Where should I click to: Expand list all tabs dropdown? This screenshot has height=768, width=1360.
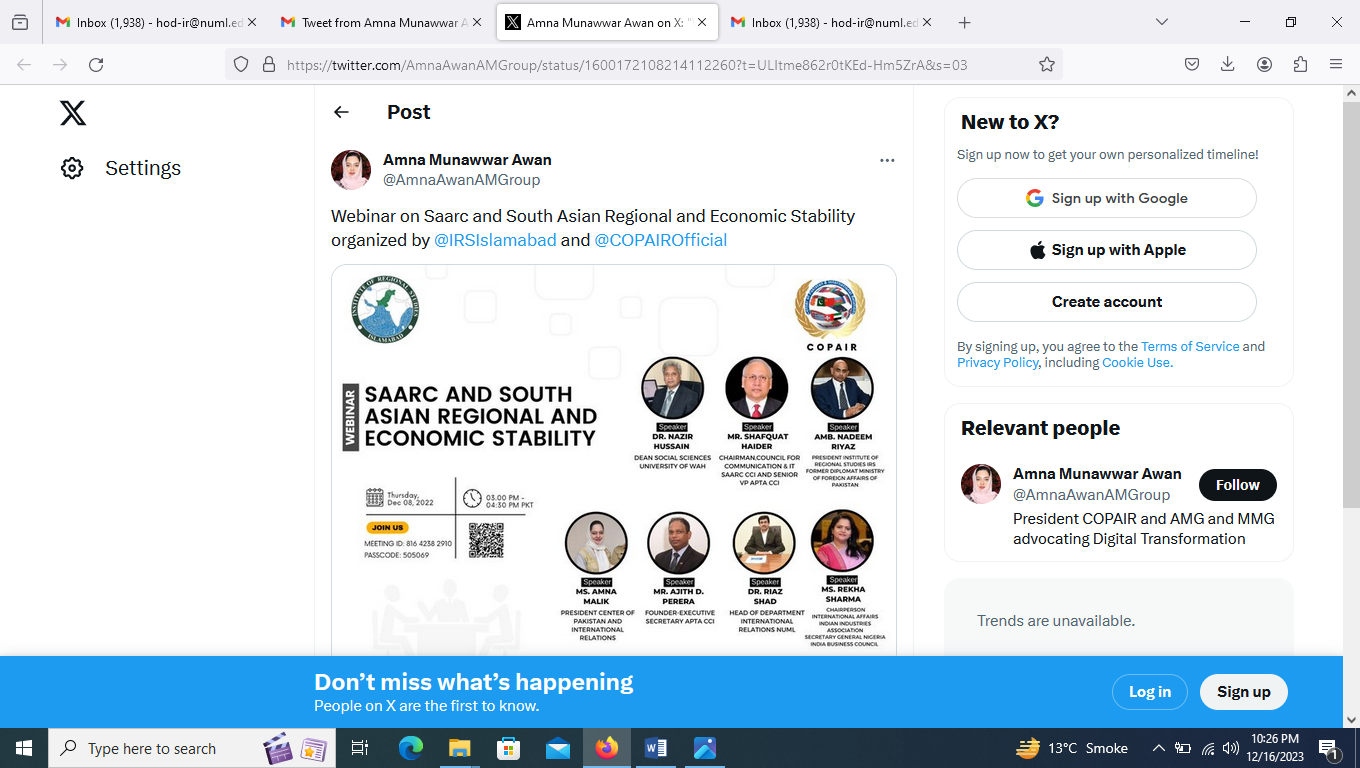pos(1161,22)
